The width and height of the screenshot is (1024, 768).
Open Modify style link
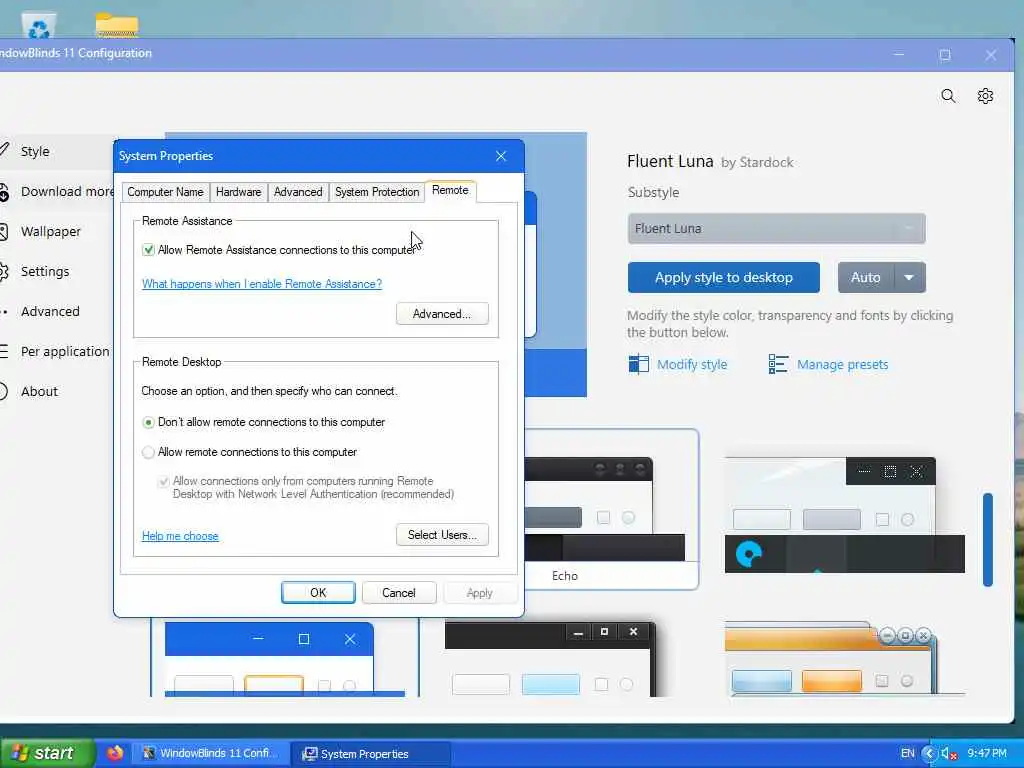[x=692, y=364]
